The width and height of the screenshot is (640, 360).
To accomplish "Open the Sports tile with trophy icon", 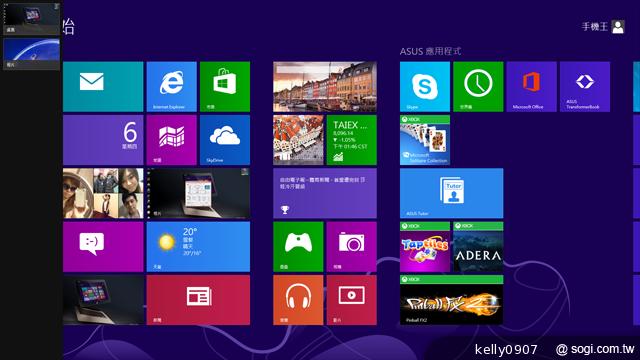I will (325, 193).
